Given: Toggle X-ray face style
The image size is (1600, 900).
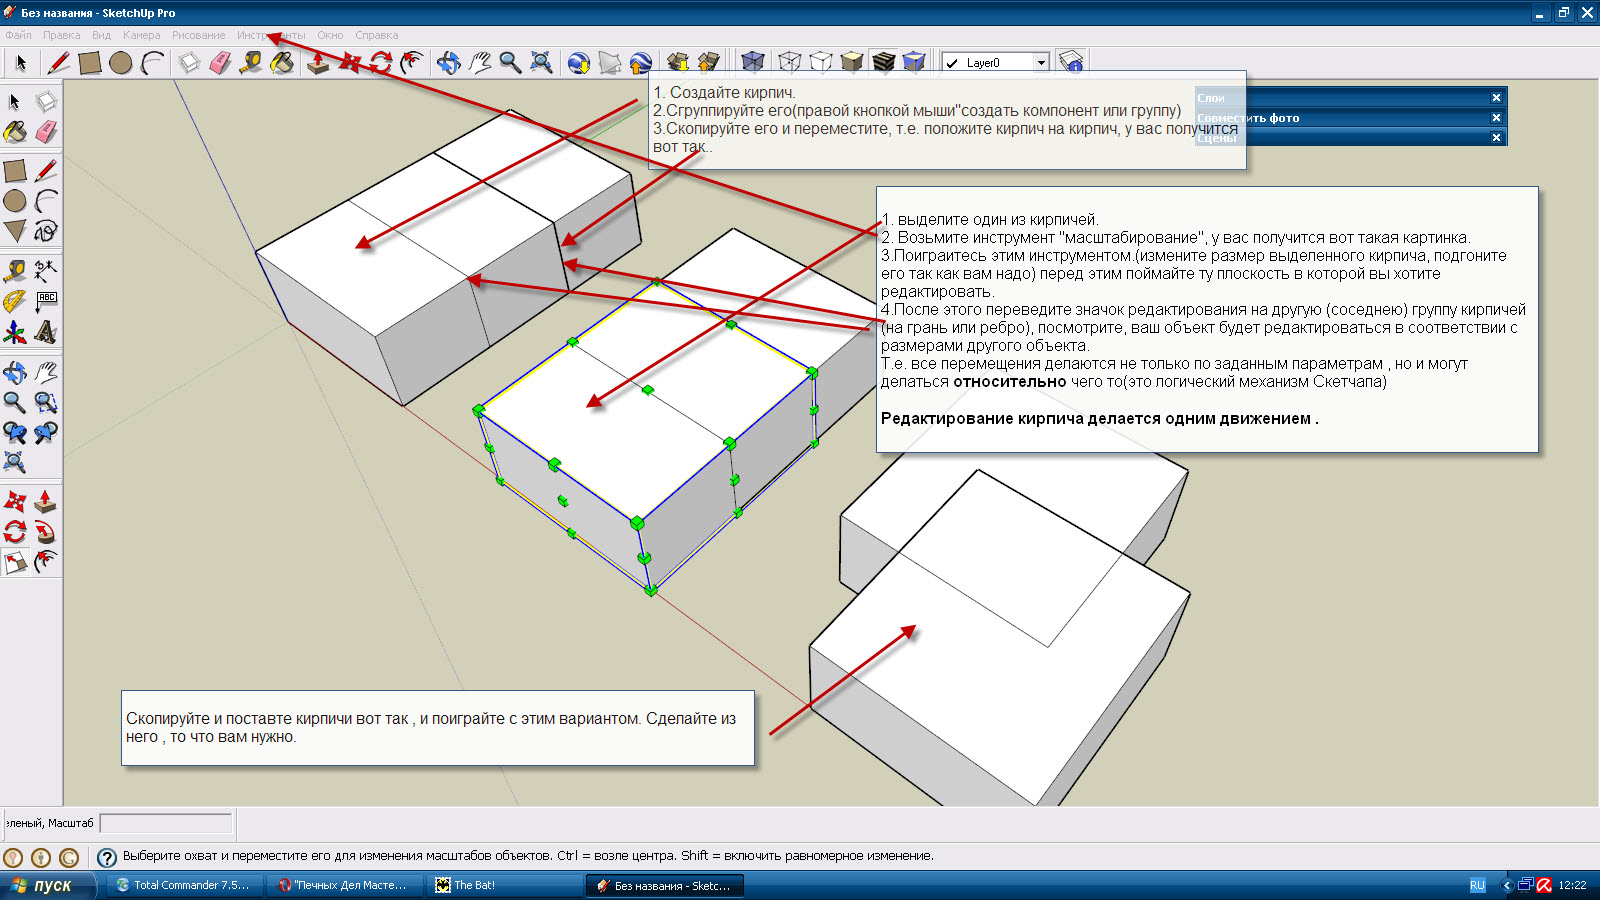Looking at the screenshot, I should [x=752, y=63].
